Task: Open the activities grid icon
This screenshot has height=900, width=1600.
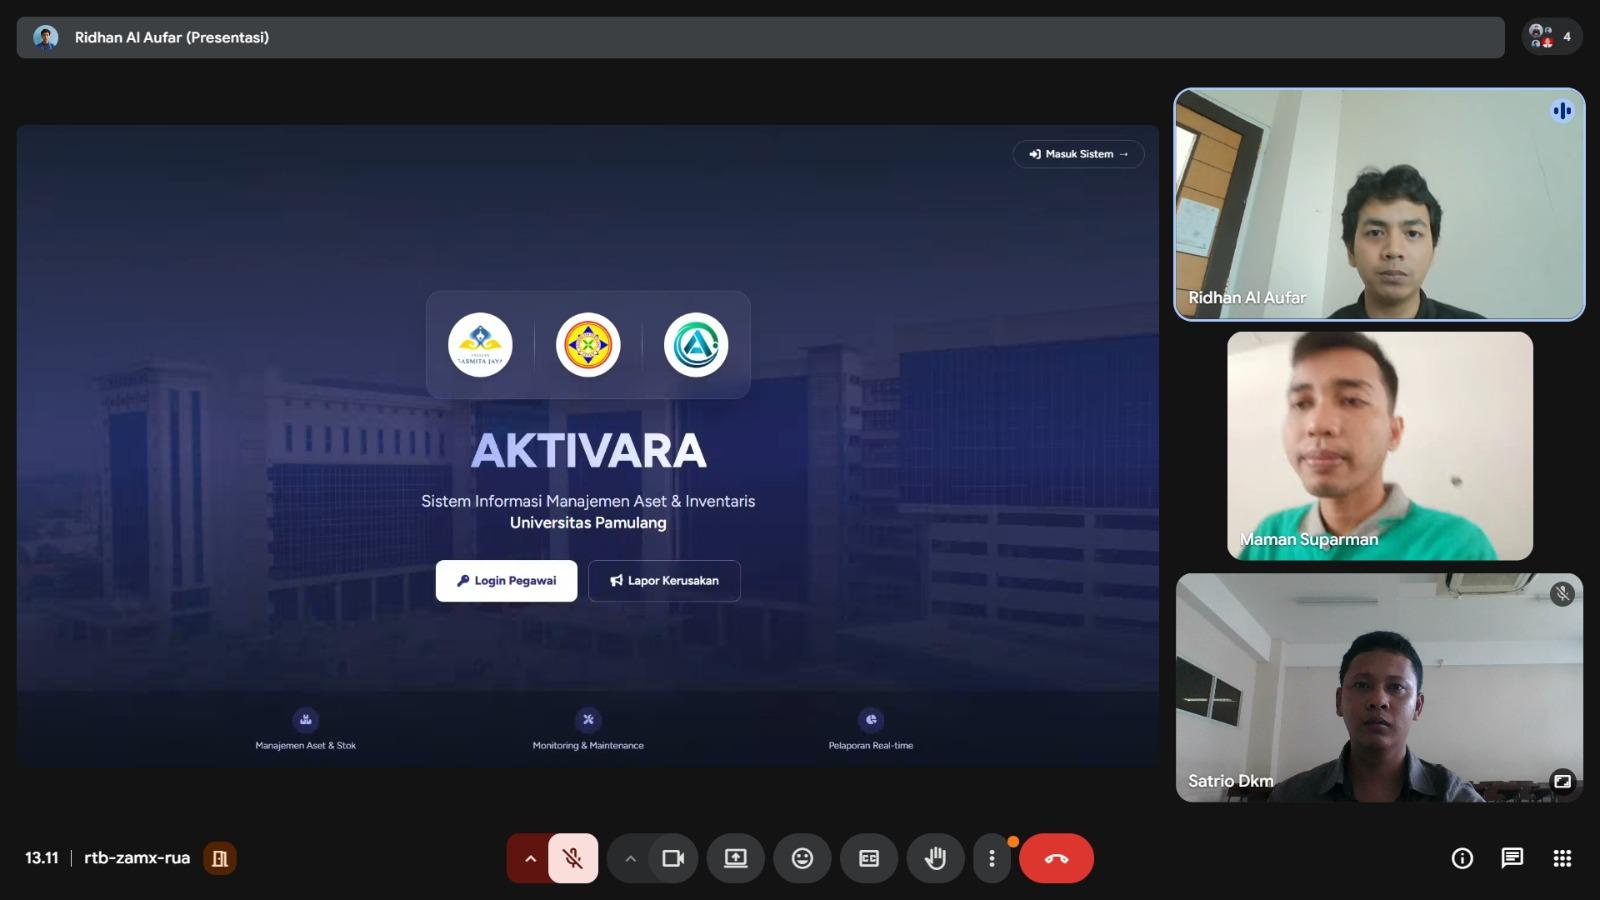Action: tap(1560, 858)
